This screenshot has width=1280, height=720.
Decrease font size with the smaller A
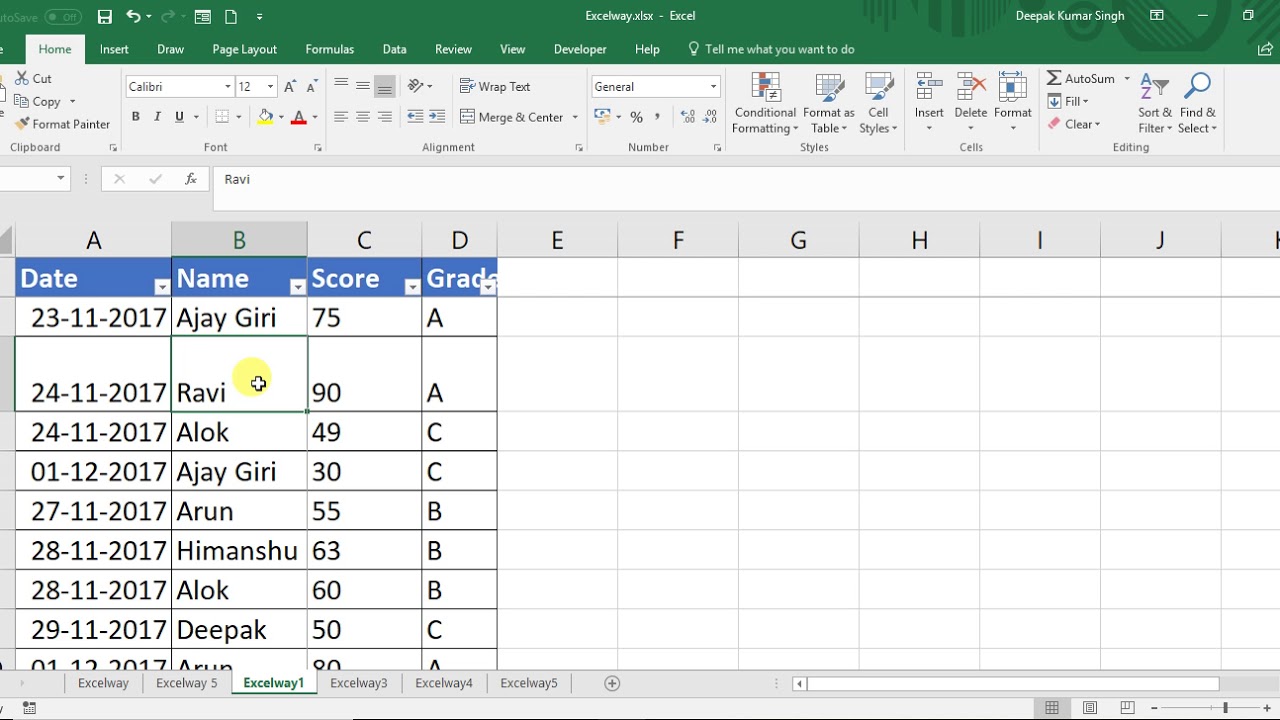[x=311, y=87]
